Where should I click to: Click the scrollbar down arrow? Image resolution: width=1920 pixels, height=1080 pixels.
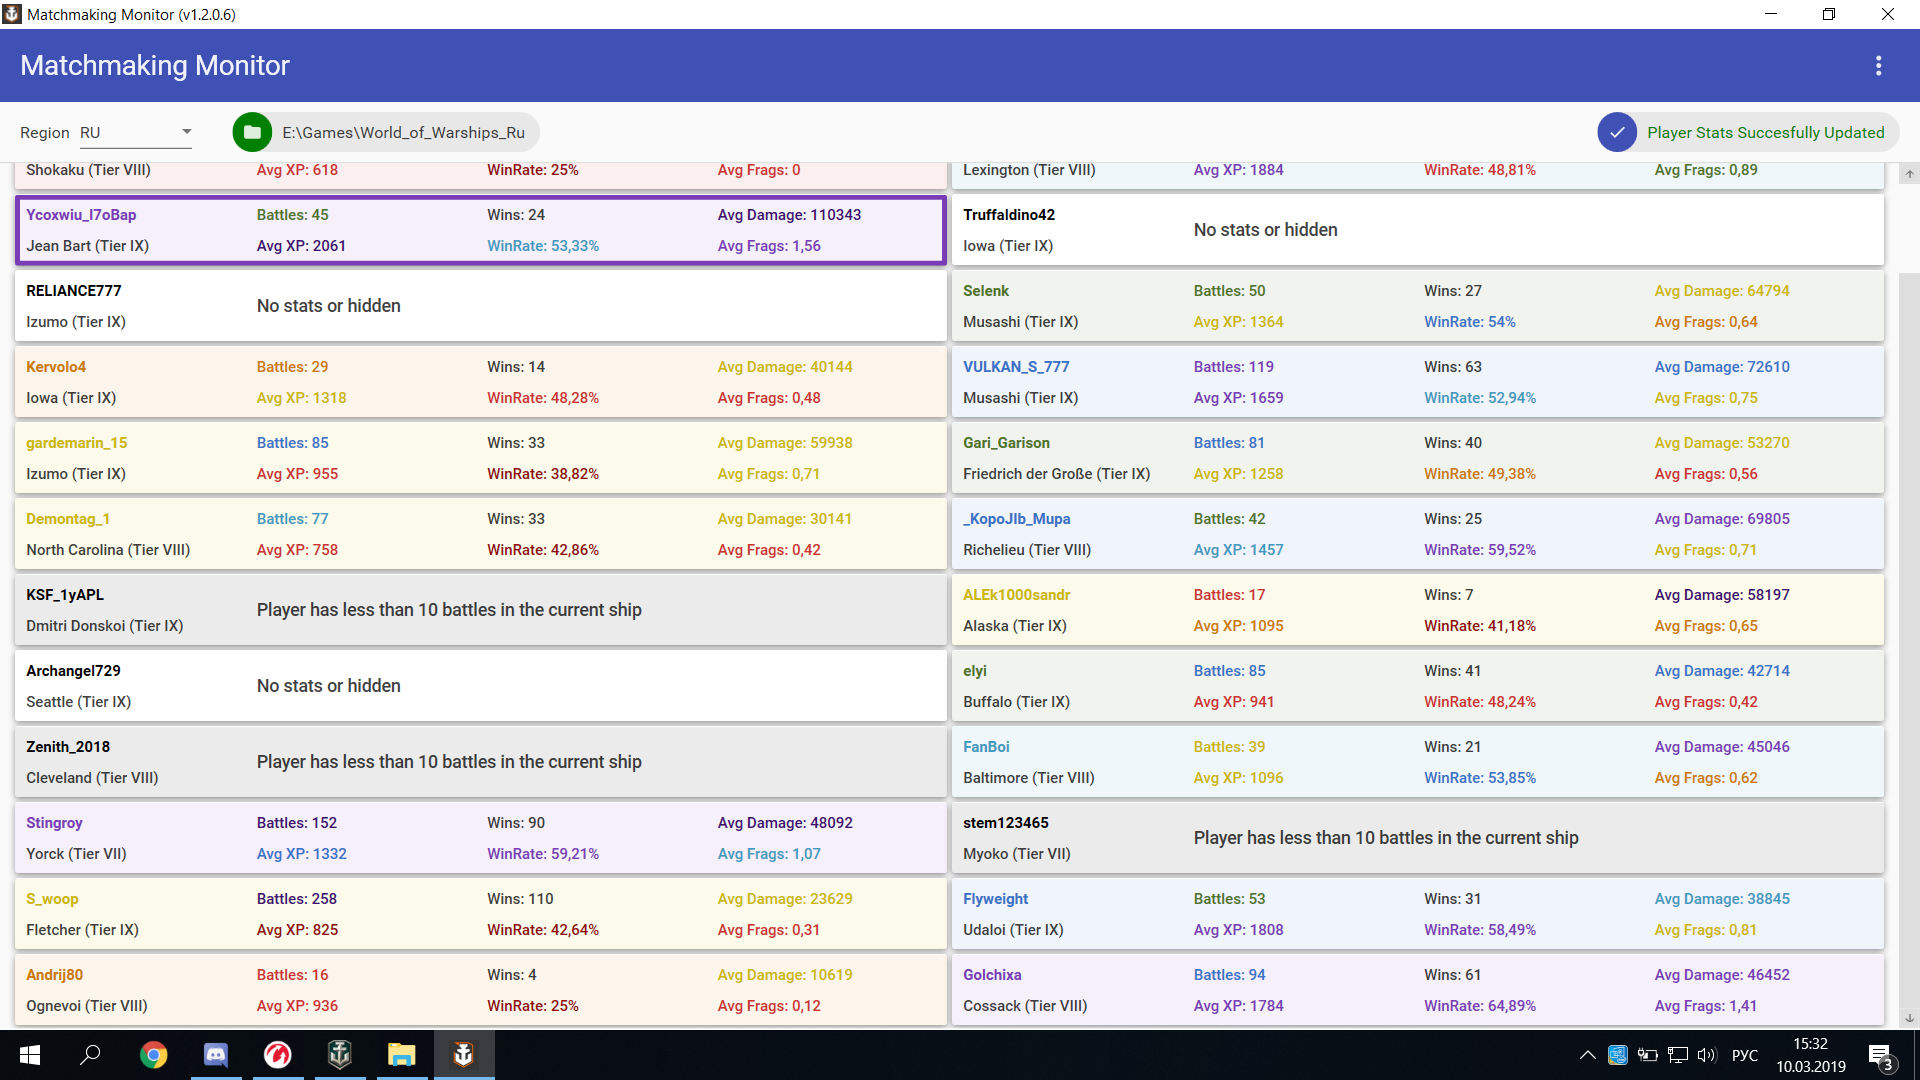click(1909, 1018)
